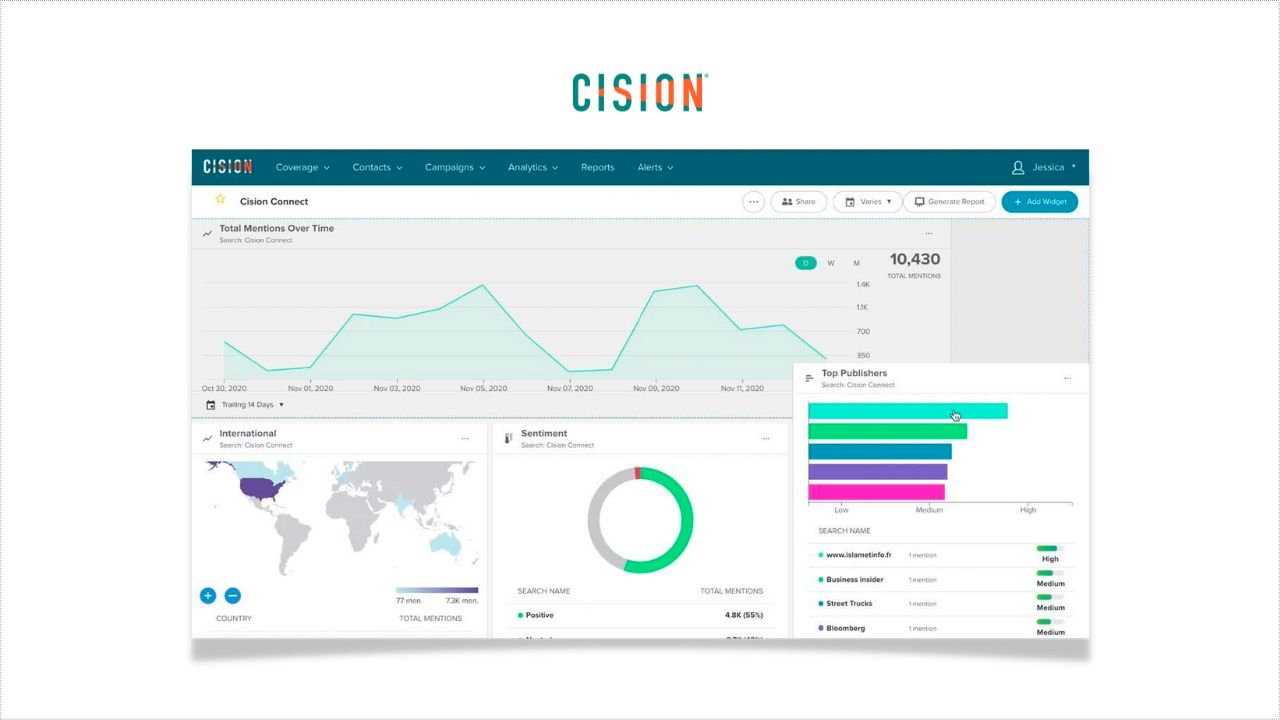Click the Sentiment widget type icon
1280x720 pixels.
(508, 438)
